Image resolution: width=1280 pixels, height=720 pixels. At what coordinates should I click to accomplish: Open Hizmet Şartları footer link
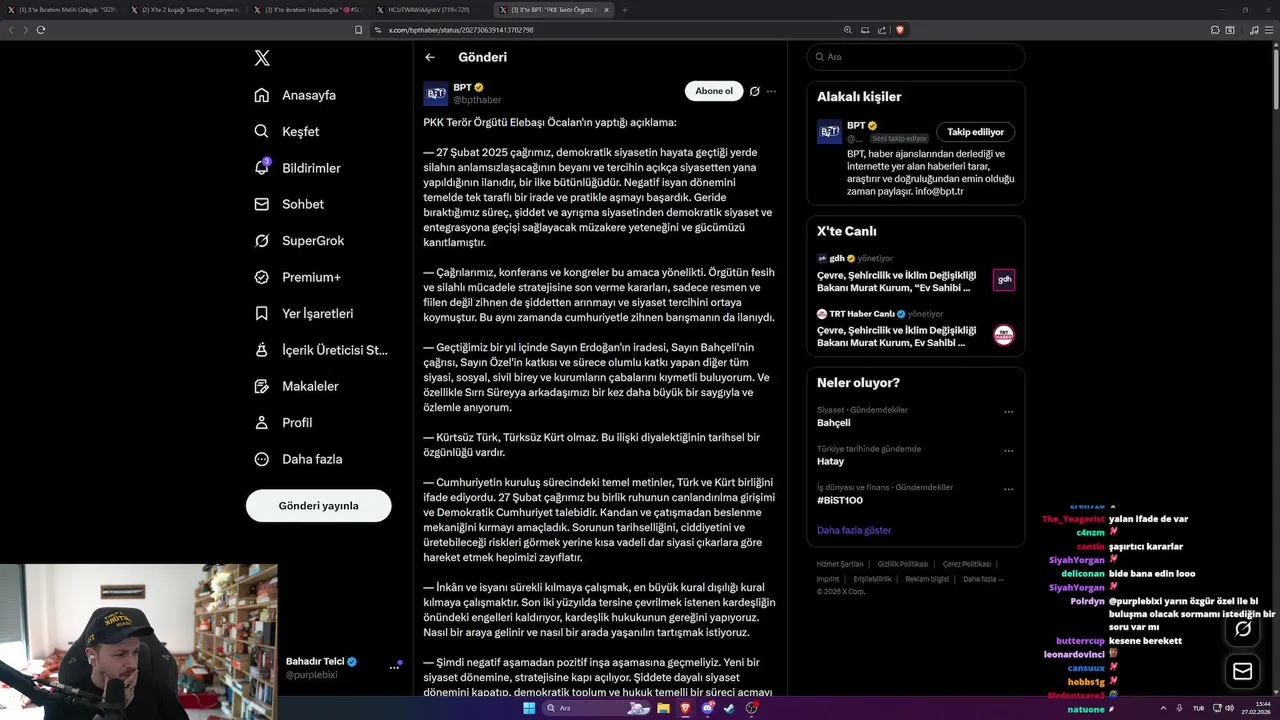tap(840, 564)
